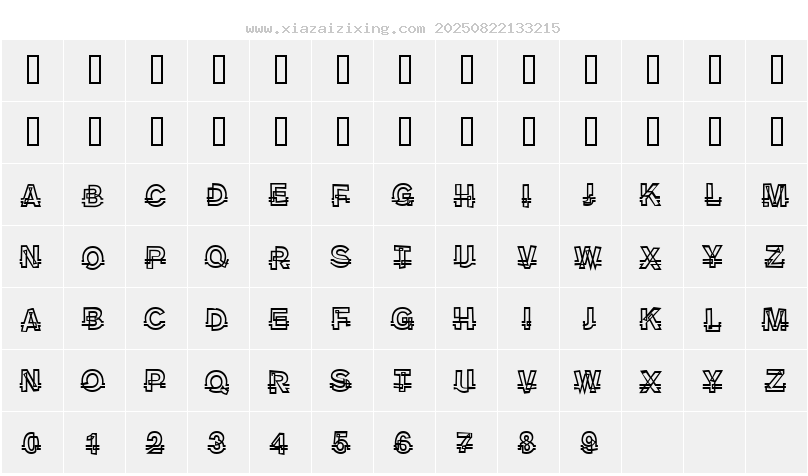Pick the digit 8 glyph preview
This screenshot has width=808, height=476.
pyautogui.click(x=528, y=443)
